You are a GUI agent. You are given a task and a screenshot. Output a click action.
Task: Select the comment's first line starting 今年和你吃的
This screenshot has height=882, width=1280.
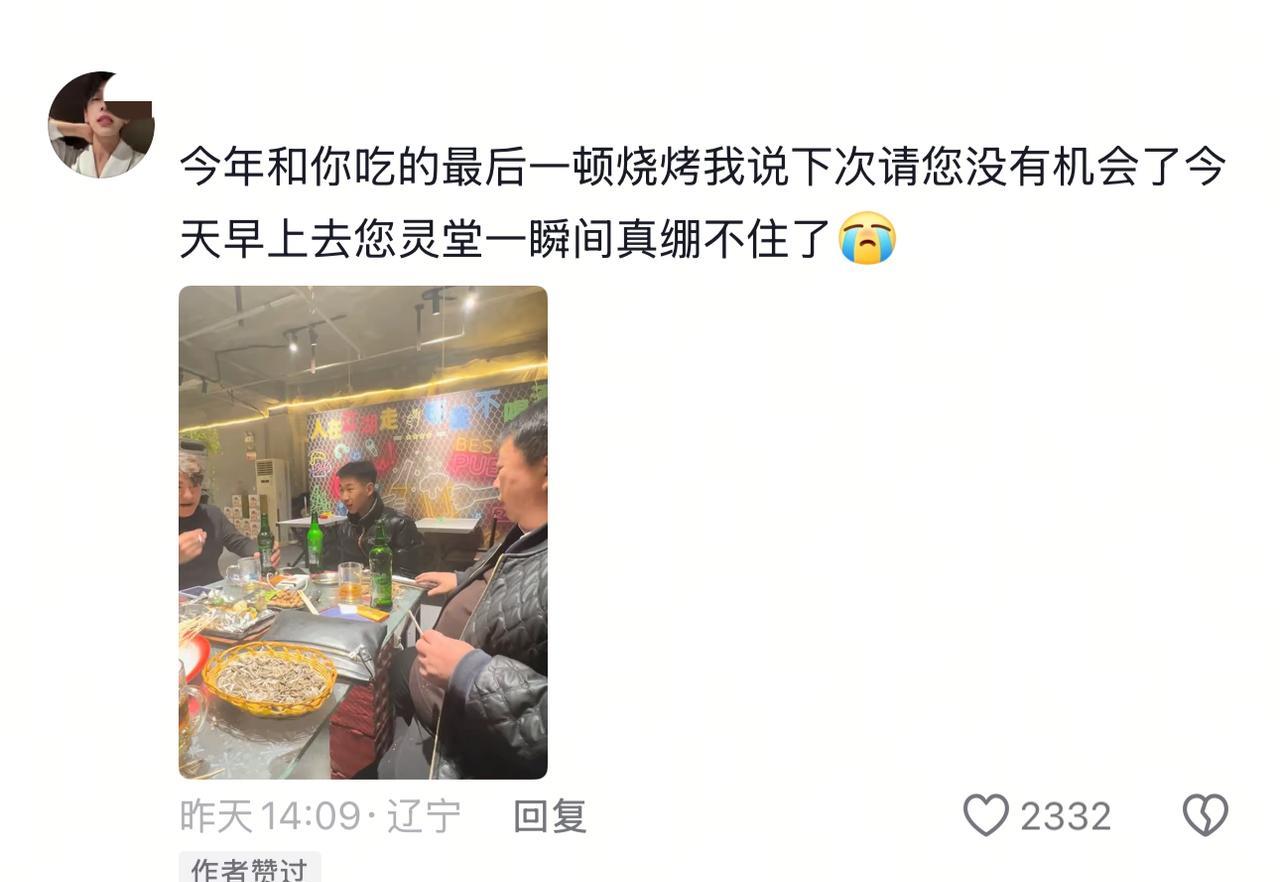(703, 167)
